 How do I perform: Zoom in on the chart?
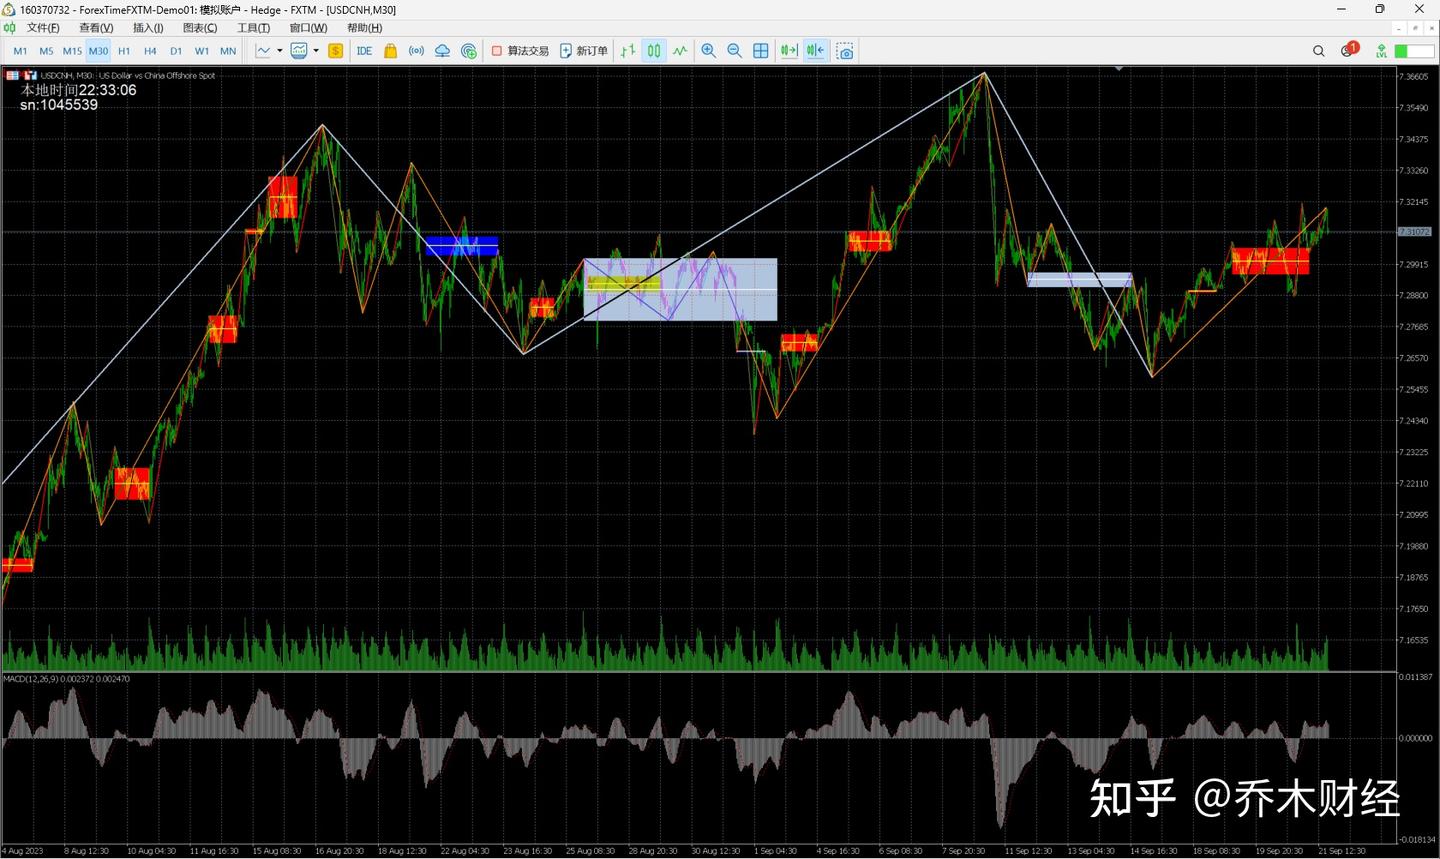[709, 51]
